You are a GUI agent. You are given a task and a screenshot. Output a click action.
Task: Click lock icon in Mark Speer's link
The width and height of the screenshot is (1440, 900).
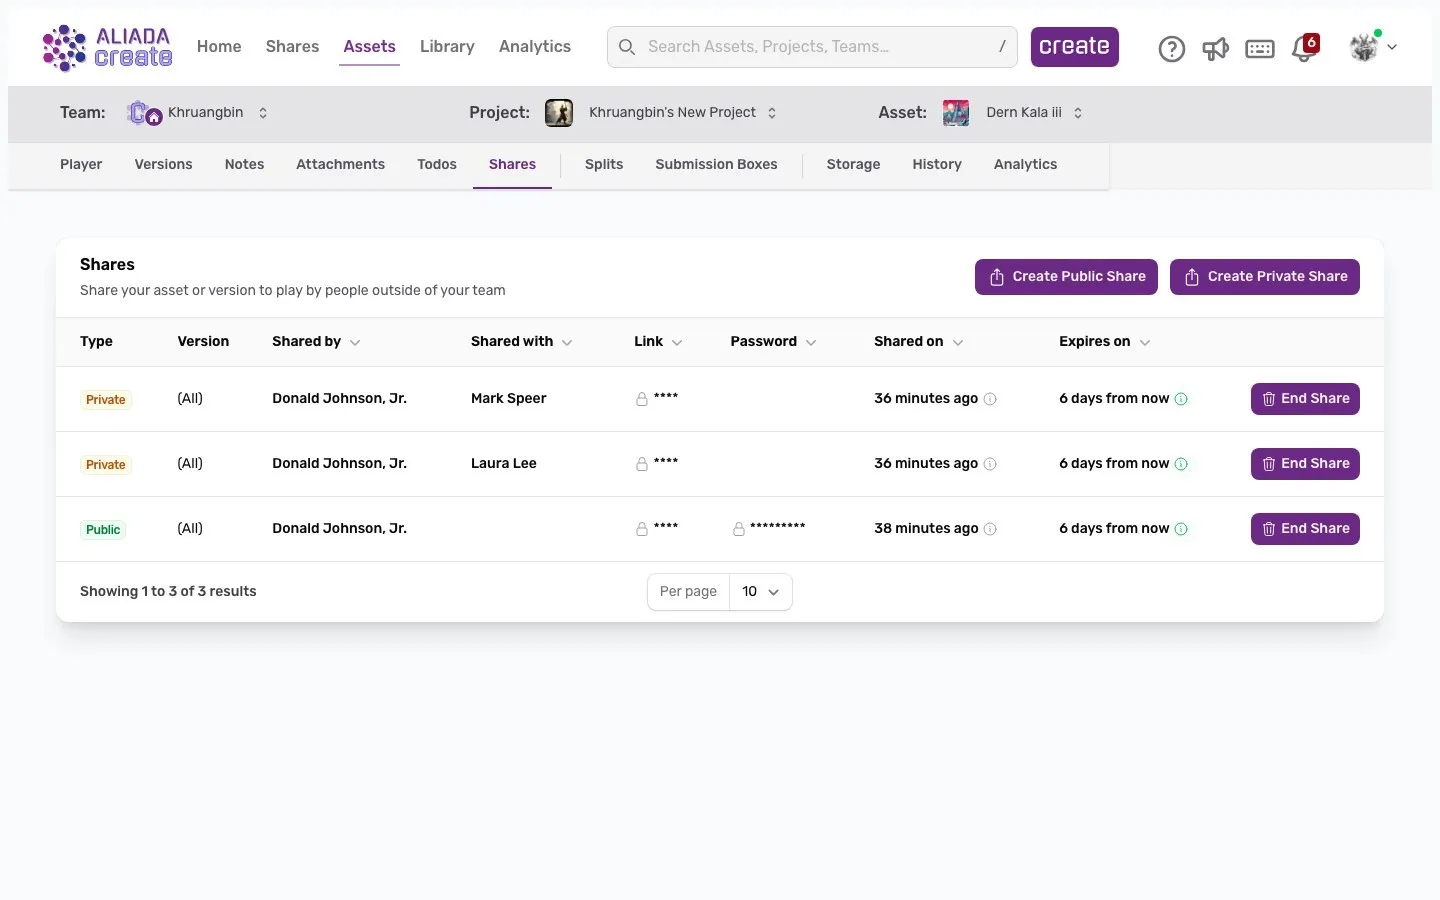pos(642,399)
